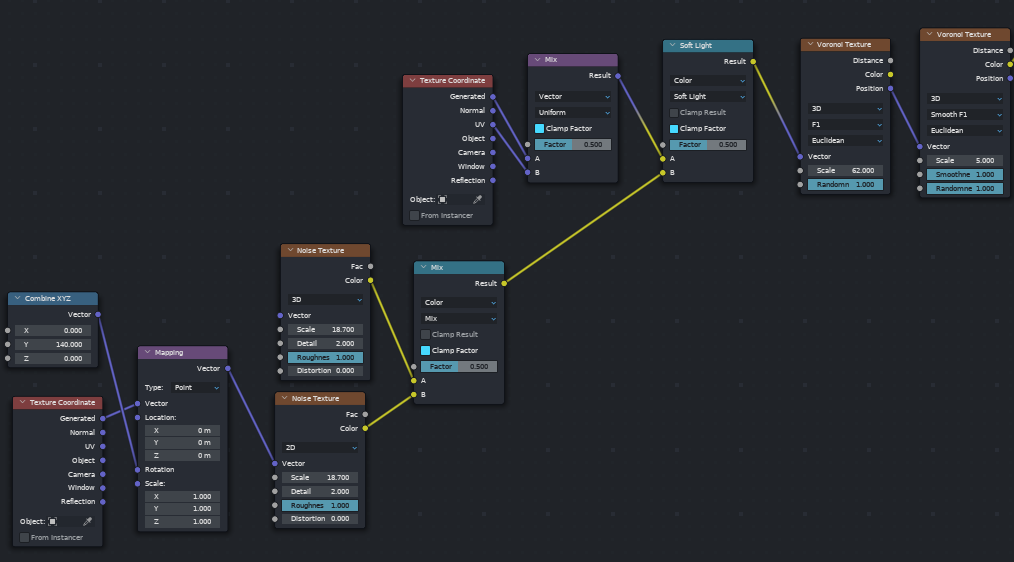Click Smooth F1 Voronoi Vector input socket
Viewport: 1014px width, 562px height.
coord(920,147)
